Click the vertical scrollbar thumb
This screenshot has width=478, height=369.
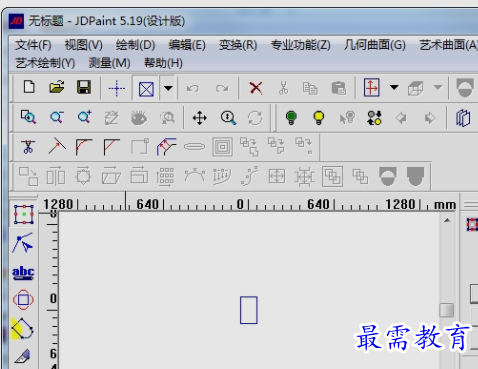coord(447,310)
